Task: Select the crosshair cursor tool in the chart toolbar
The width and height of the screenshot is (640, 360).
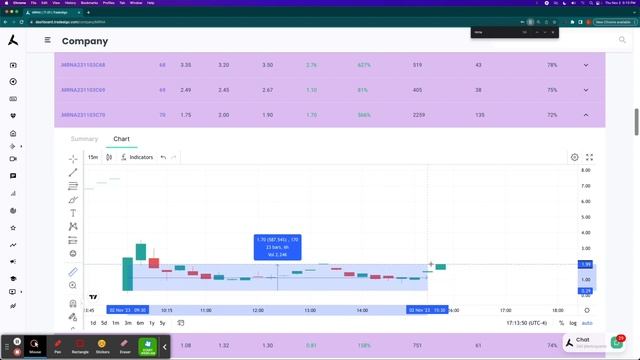Action: point(73,159)
